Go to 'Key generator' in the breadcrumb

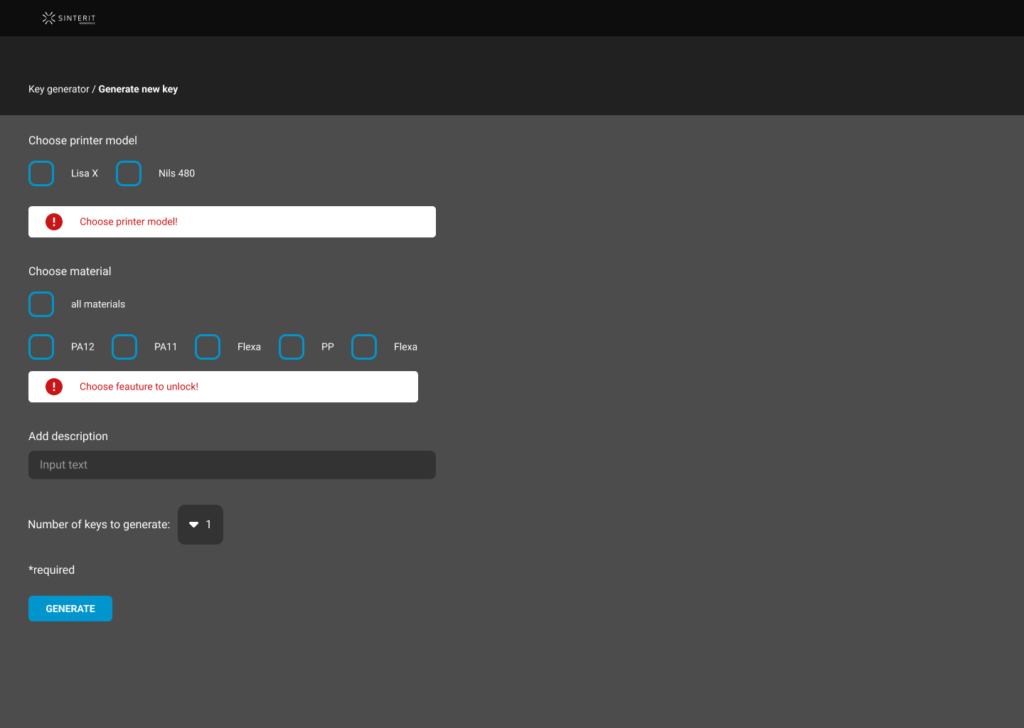tap(59, 89)
